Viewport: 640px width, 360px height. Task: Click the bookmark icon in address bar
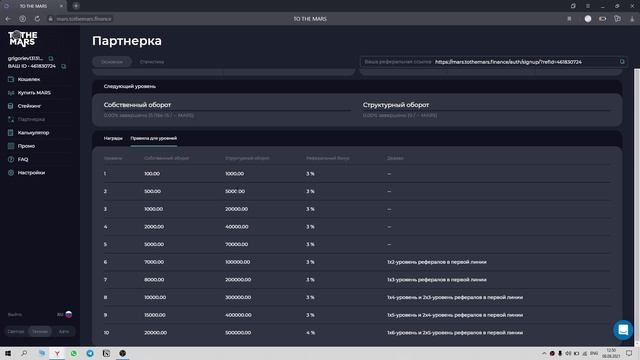[x=569, y=19]
